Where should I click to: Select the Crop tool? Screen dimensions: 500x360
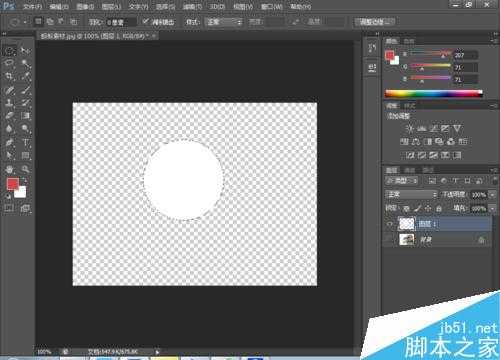[9, 76]
